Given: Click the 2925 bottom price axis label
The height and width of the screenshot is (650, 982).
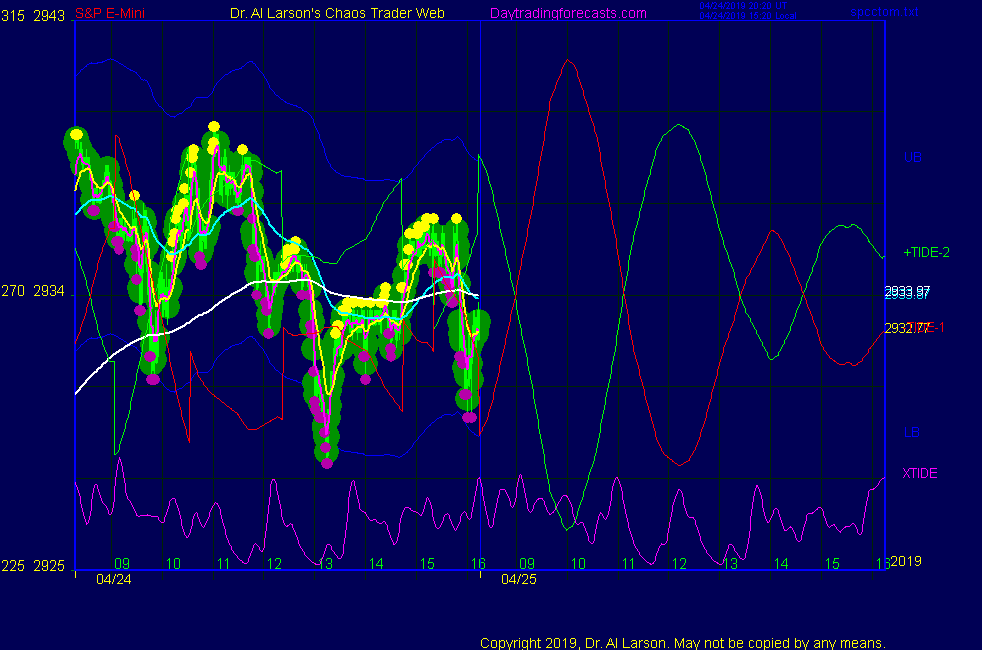Looking at the screenshot, I should [50, 566].
